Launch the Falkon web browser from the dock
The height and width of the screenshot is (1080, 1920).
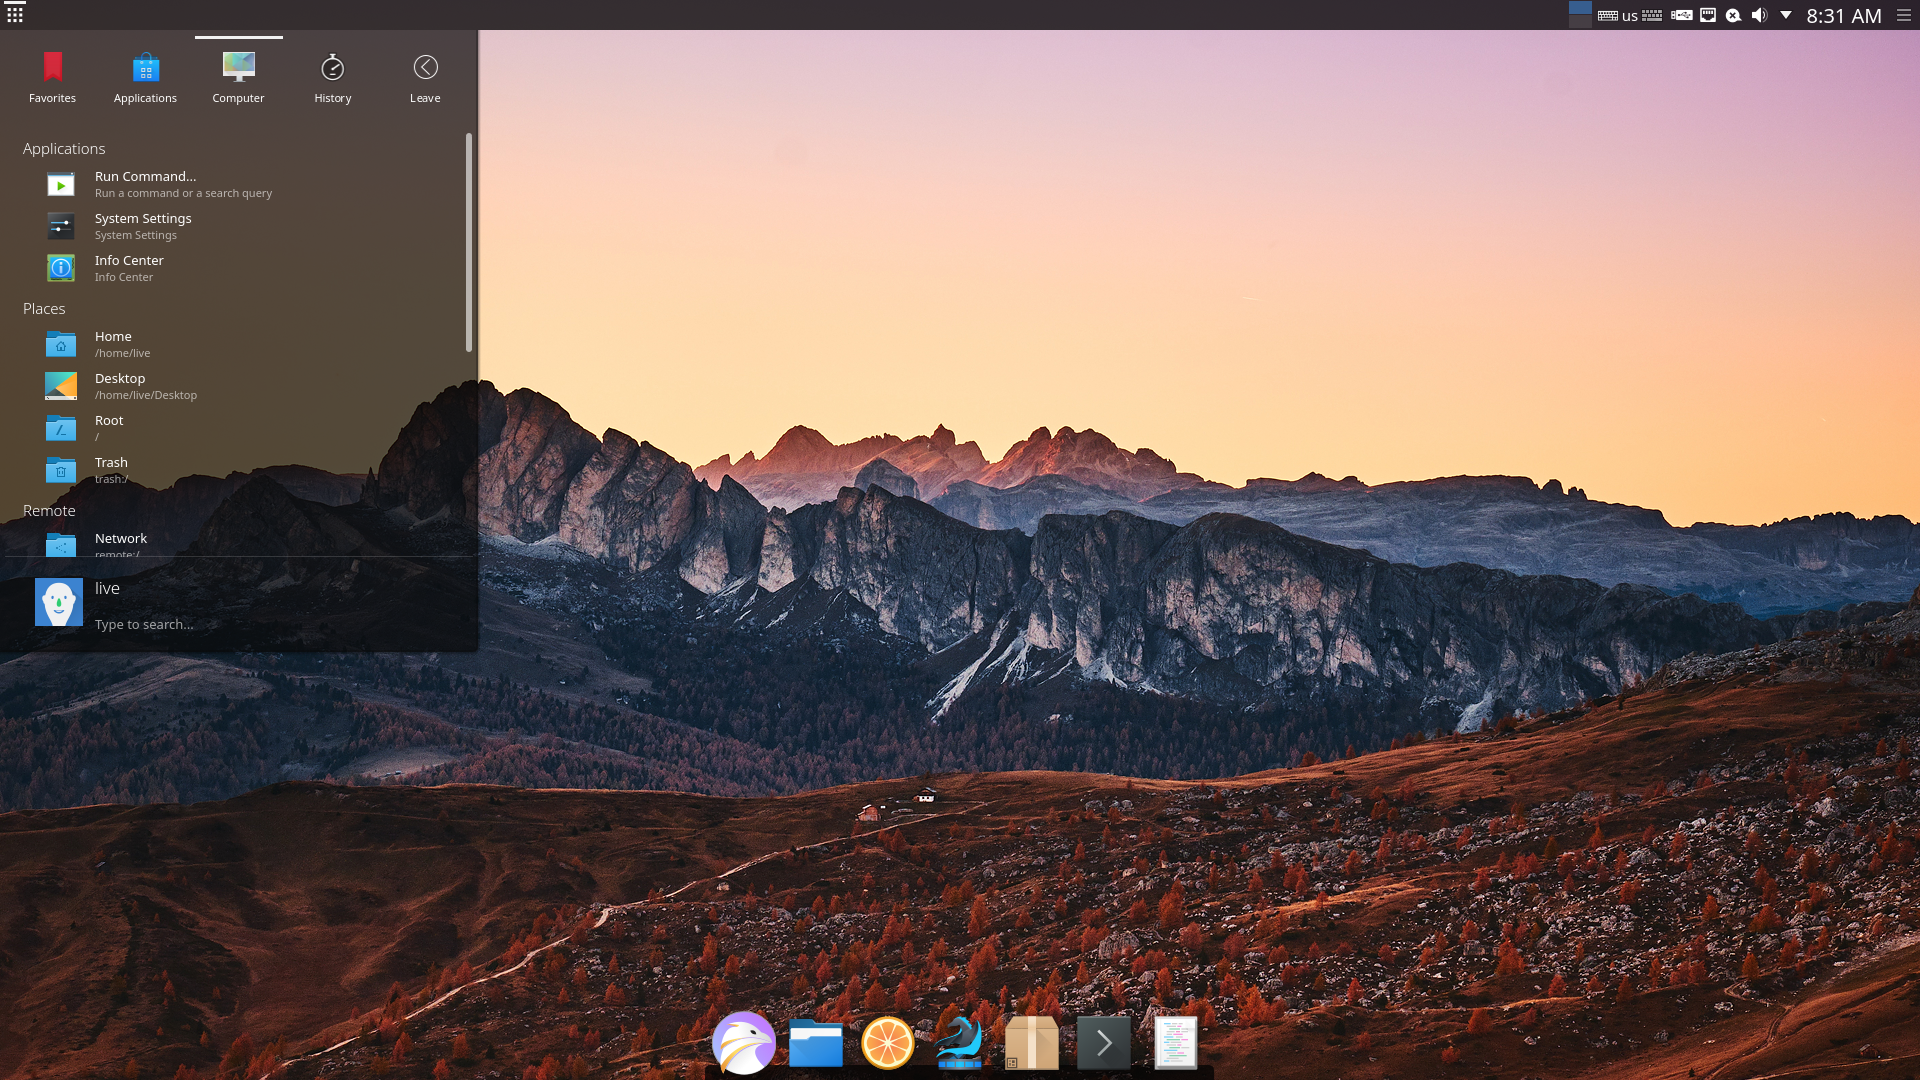[744, 1042]
